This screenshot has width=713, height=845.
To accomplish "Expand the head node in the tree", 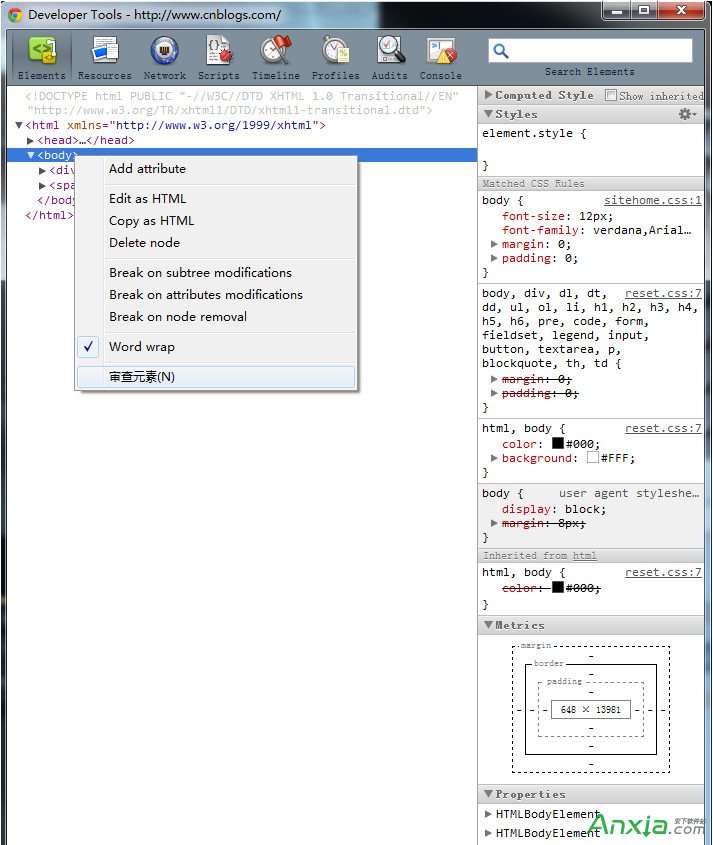I will click(x=30, y=141).
